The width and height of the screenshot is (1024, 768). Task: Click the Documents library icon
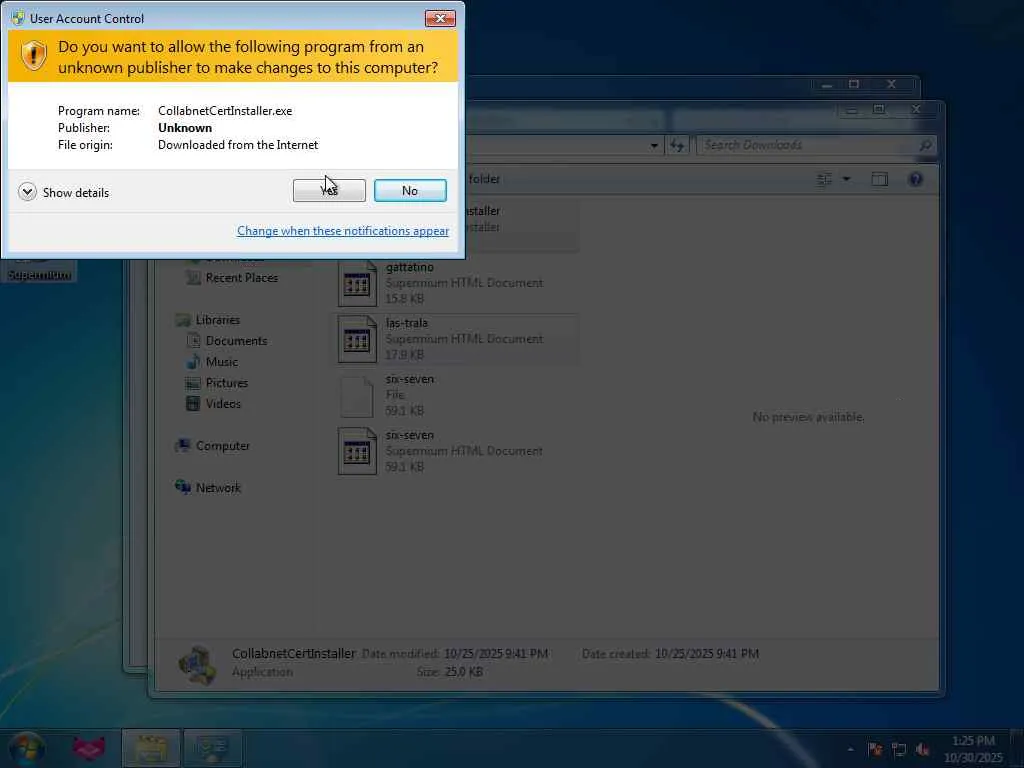[x=193, y=340]
